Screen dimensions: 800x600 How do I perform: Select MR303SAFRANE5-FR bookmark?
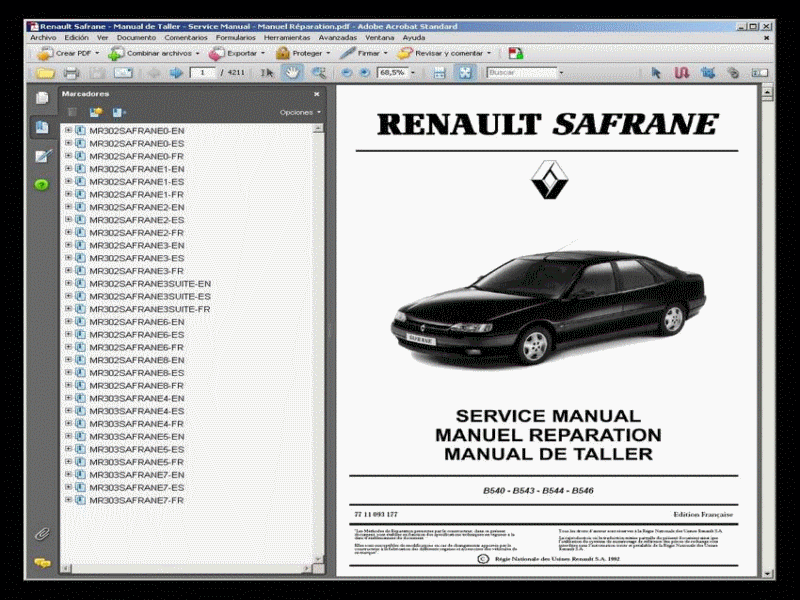tap(136, 462)
